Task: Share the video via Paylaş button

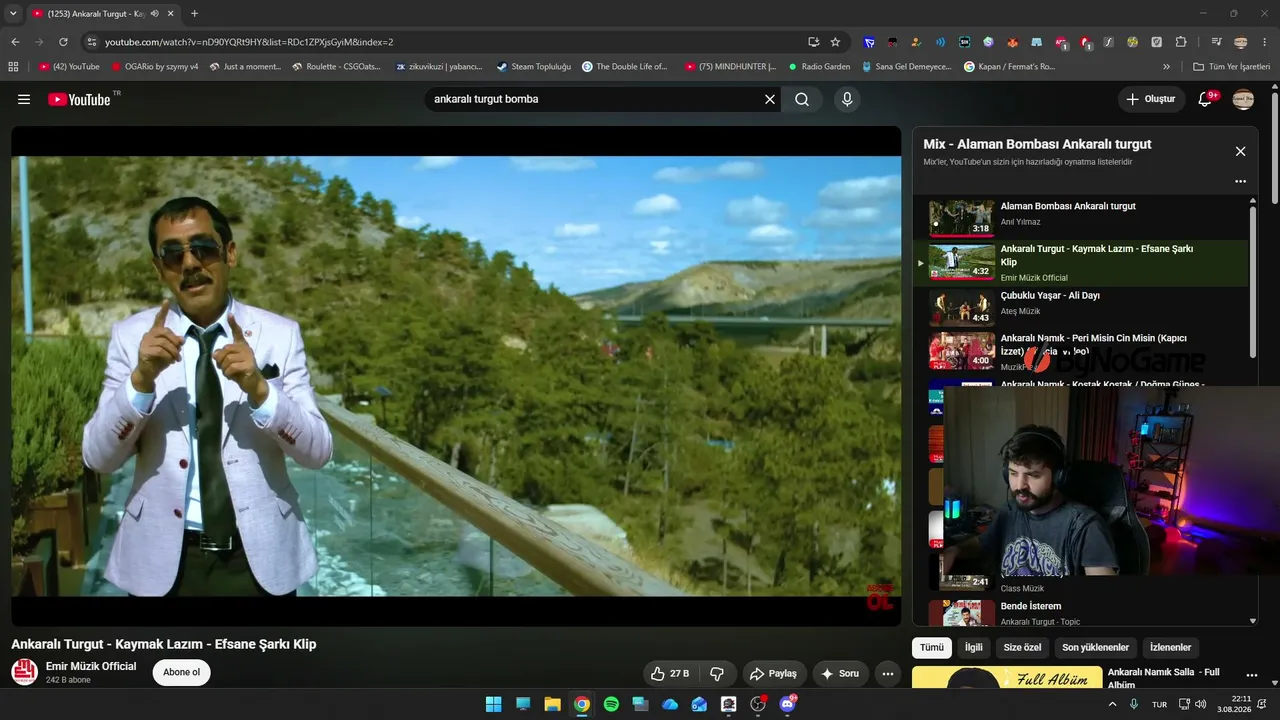Action: (x=773, y=674)
